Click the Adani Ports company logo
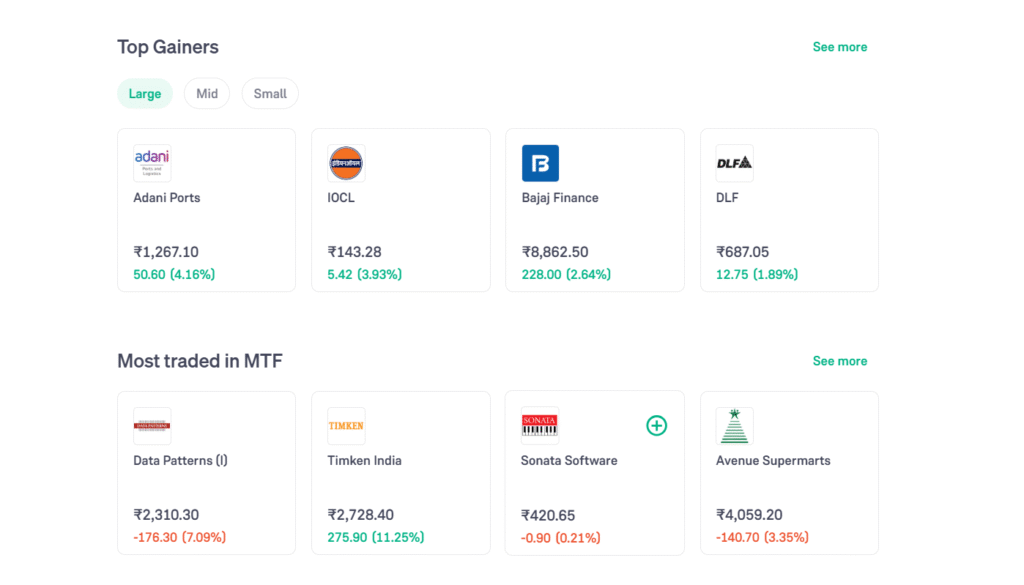 pyautogui.click(x=152, y=162)
